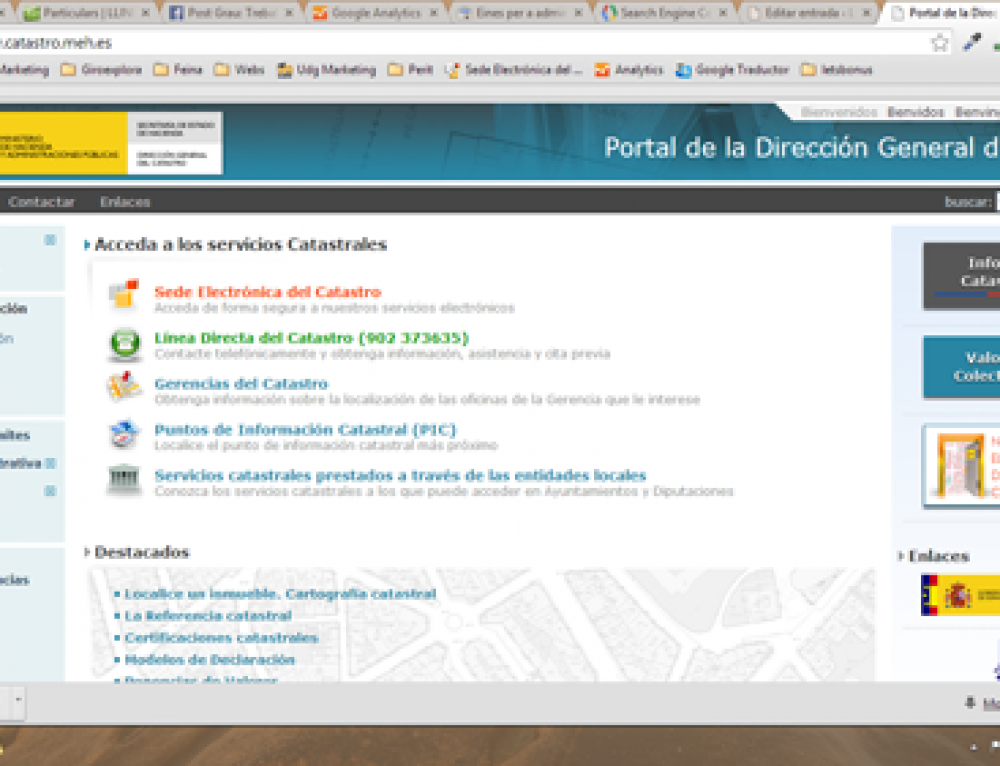
Task: Close the Google Analytics tab
Action: 434,13
